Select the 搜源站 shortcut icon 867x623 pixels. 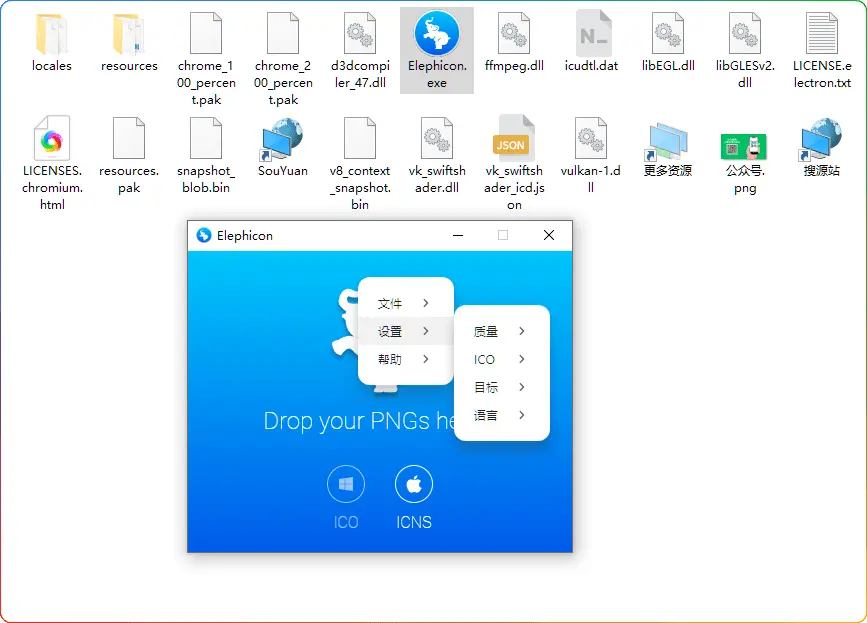(821, 140)
